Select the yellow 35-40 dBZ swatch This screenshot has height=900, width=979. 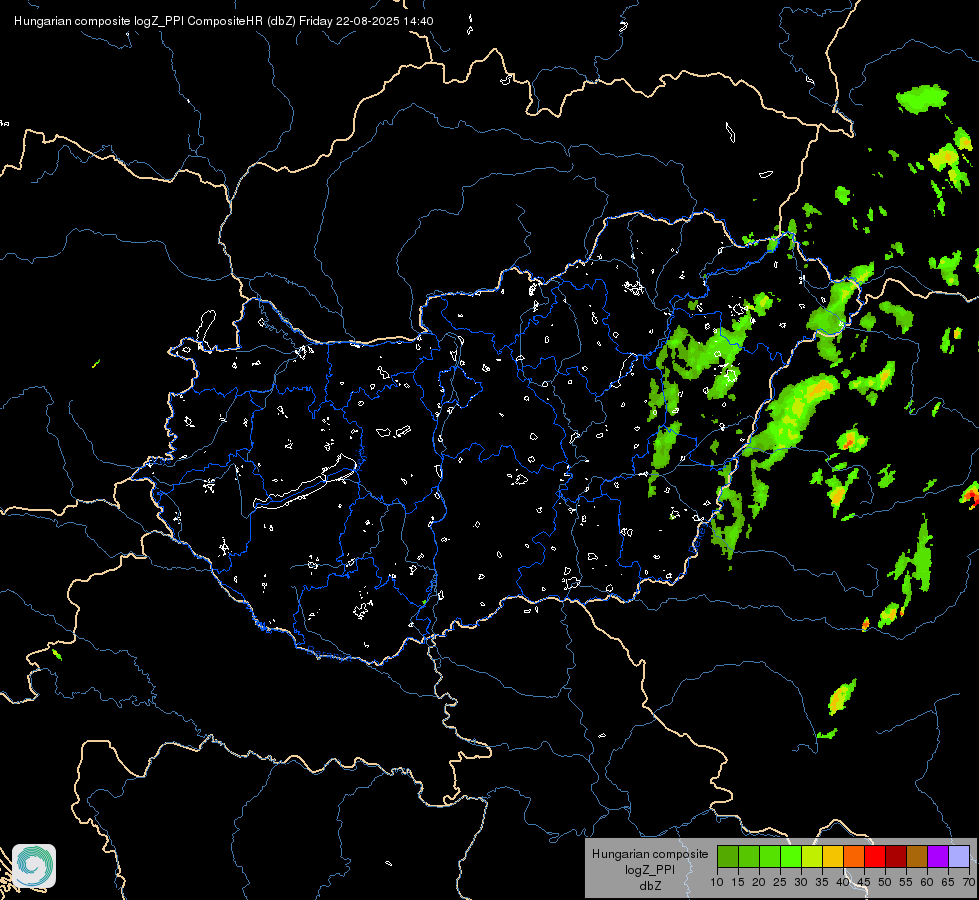tap(833, 856)
